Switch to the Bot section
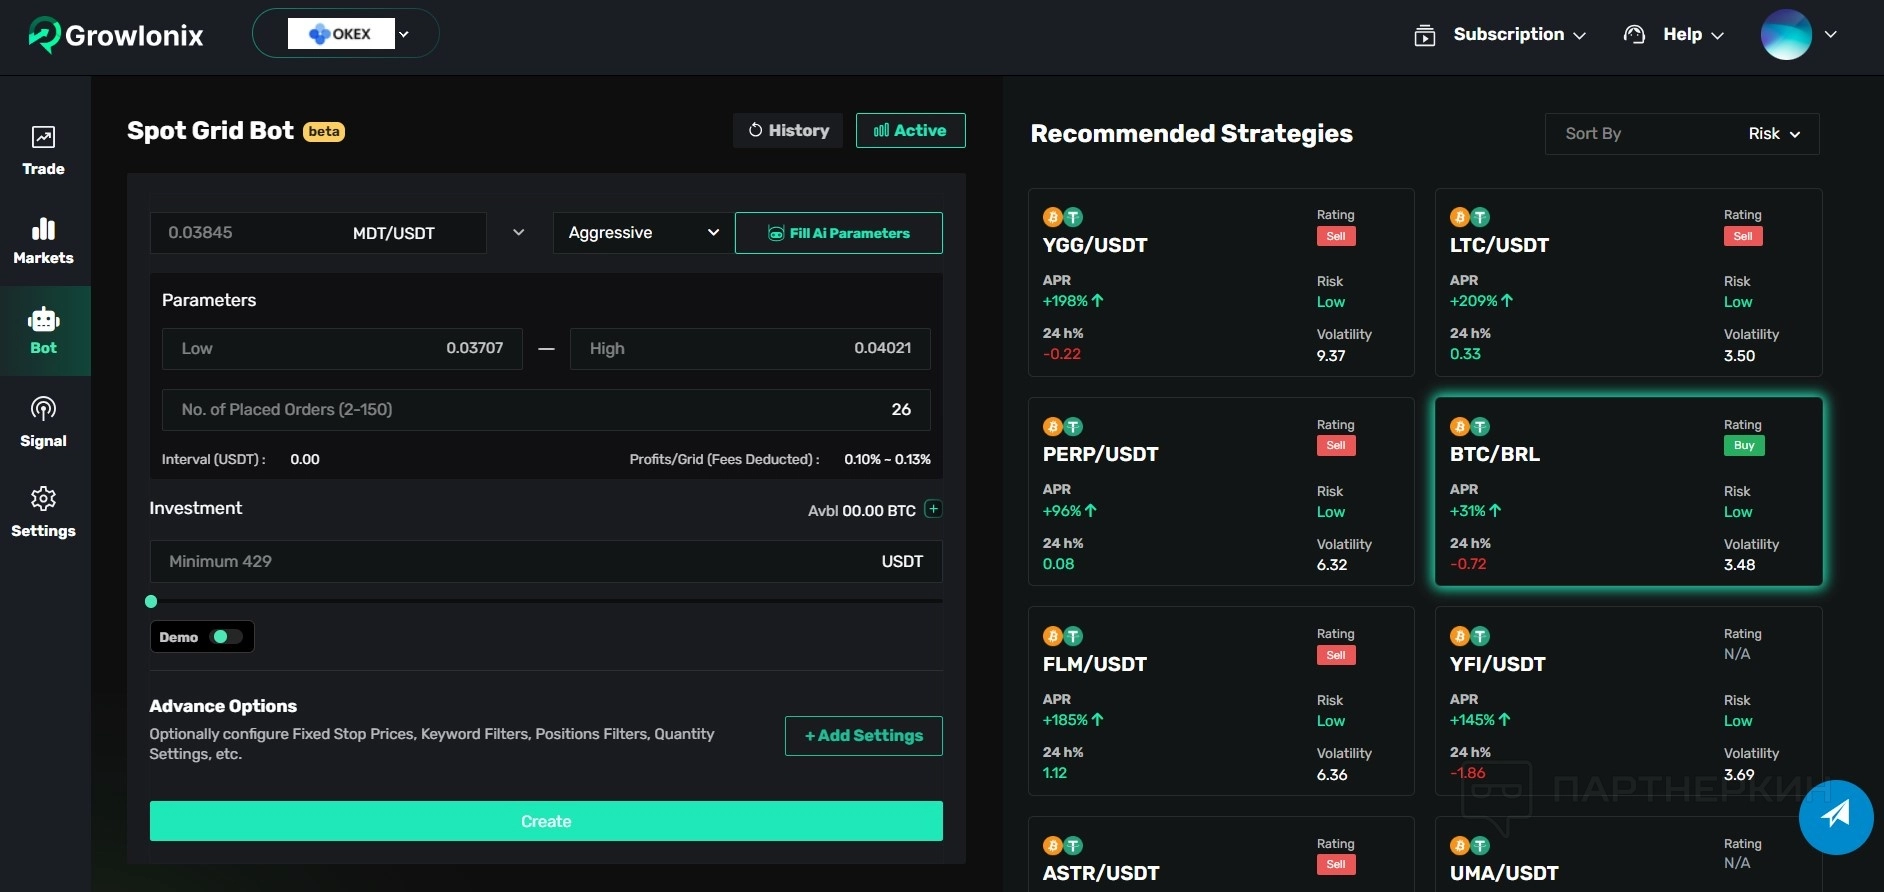 44,331
